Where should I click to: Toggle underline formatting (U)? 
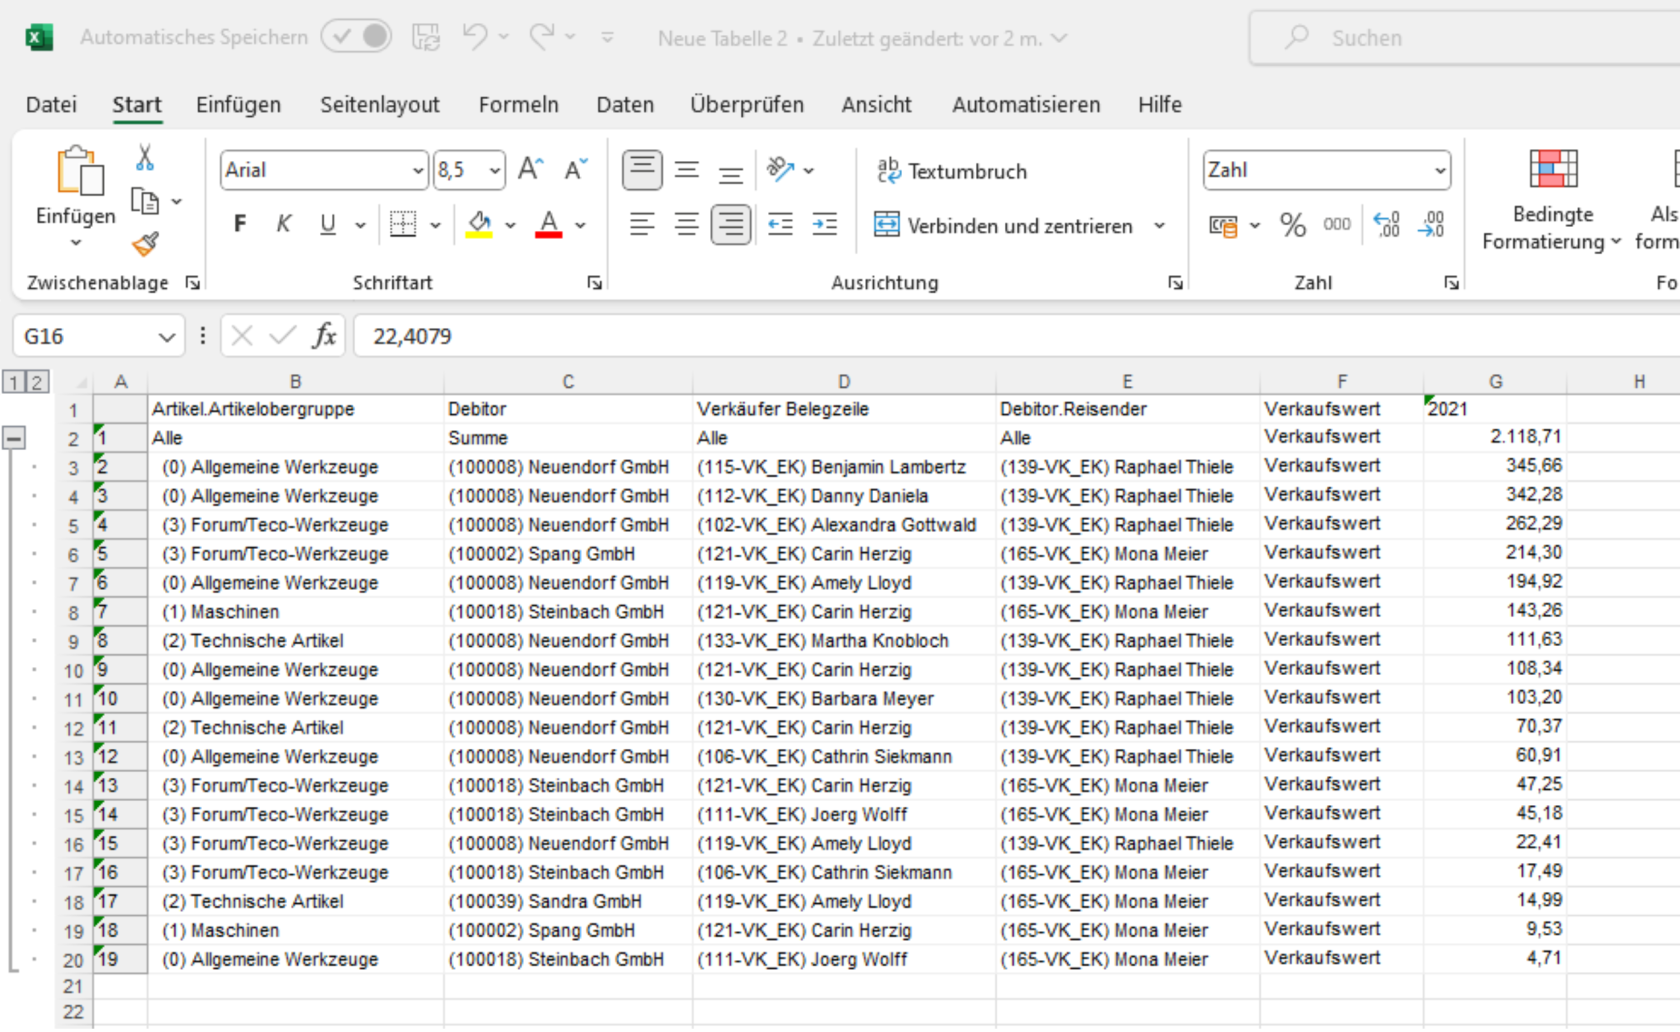pos(327,225)
